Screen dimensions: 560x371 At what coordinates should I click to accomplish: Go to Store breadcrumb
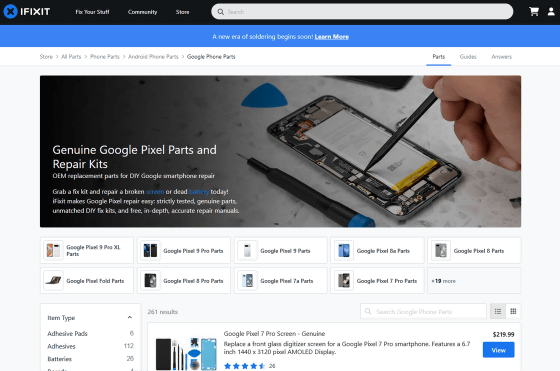pos(46,56)
